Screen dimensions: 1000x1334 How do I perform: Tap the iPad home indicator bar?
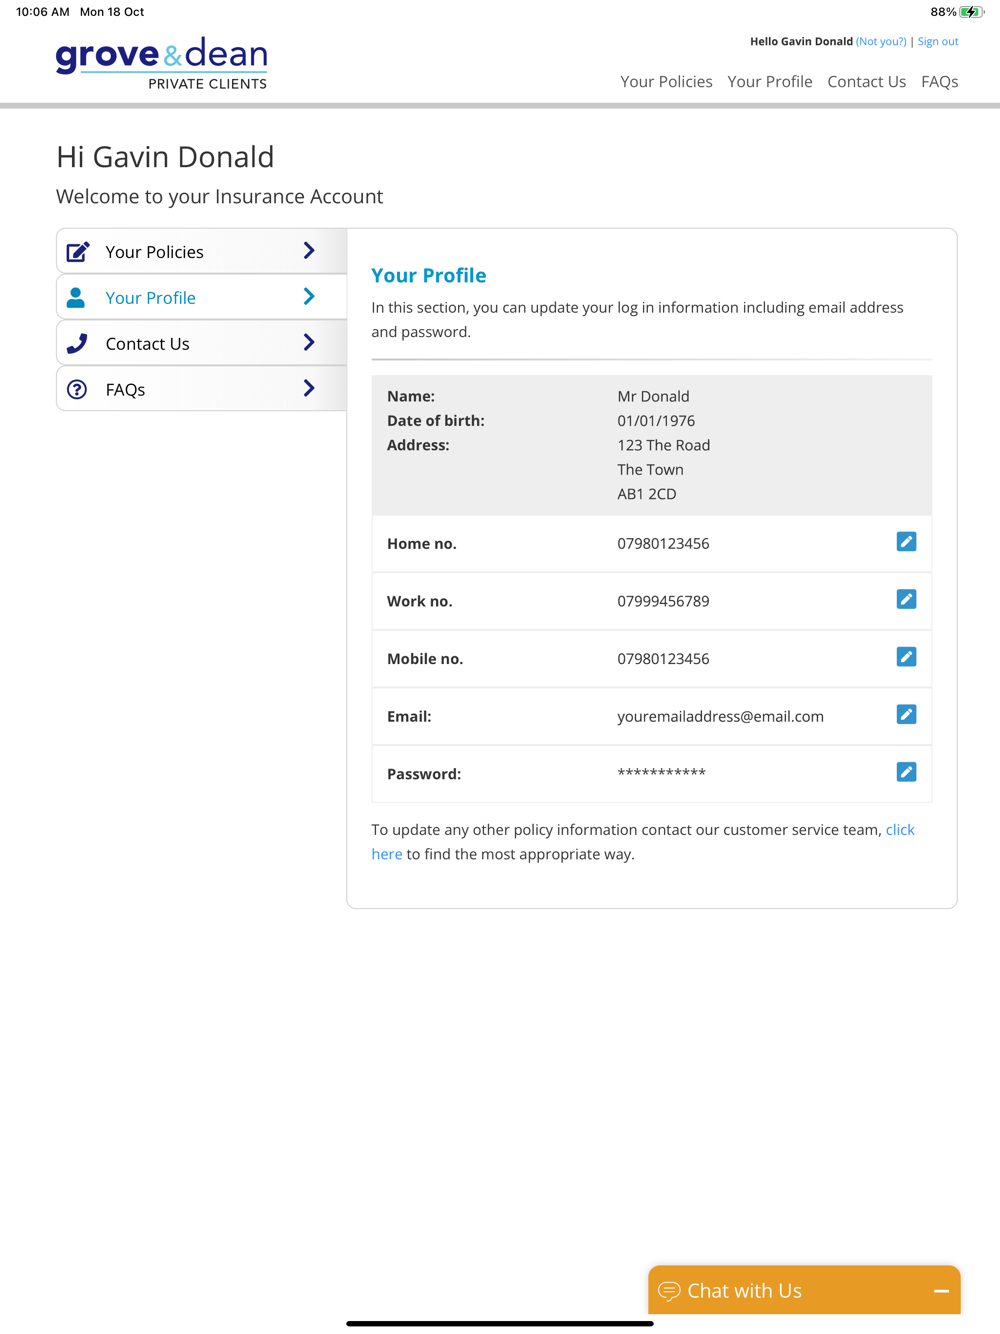(500, 1324)
